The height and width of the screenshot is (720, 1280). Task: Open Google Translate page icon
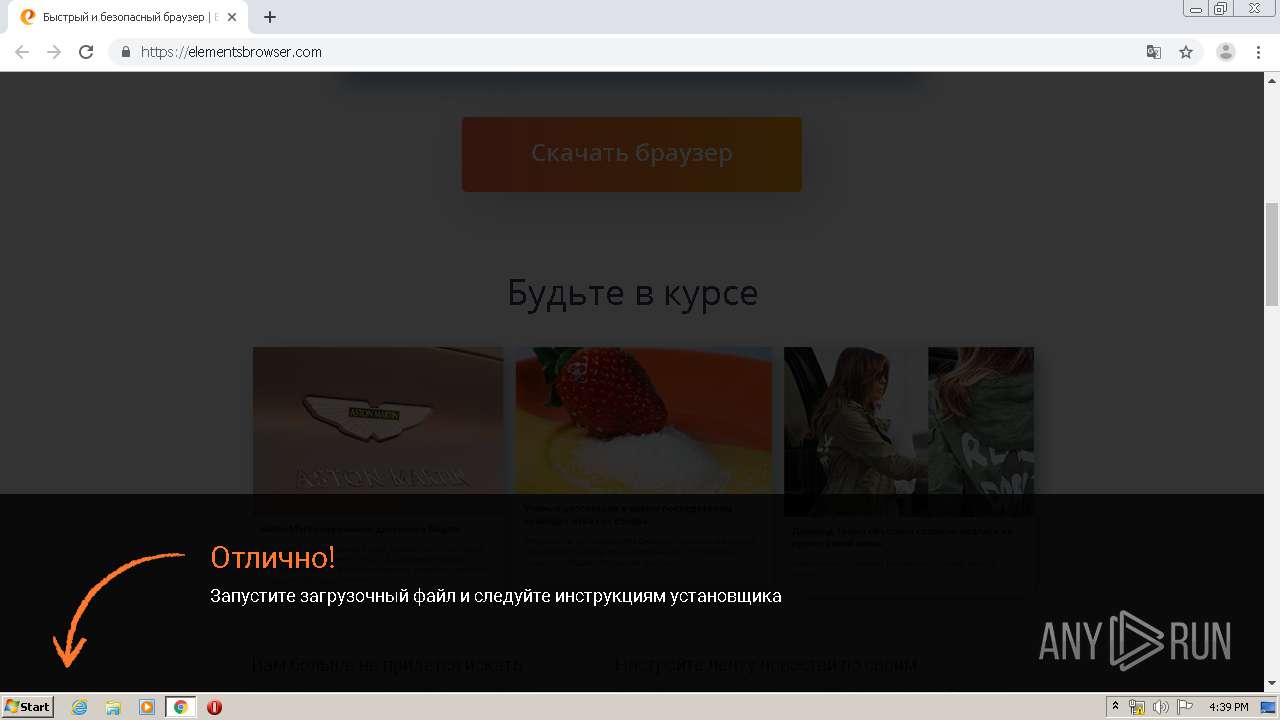[1154, 52]
